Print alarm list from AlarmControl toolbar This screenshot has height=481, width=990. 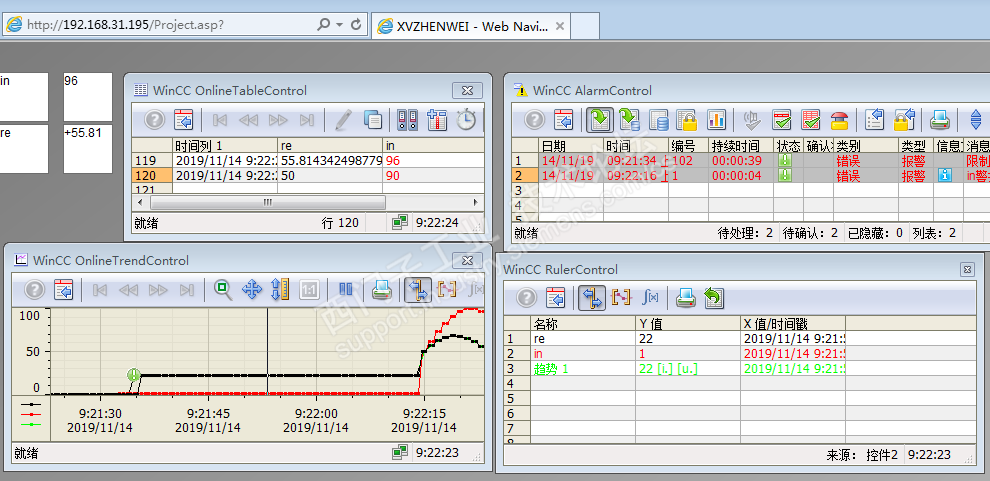point(941,119)
